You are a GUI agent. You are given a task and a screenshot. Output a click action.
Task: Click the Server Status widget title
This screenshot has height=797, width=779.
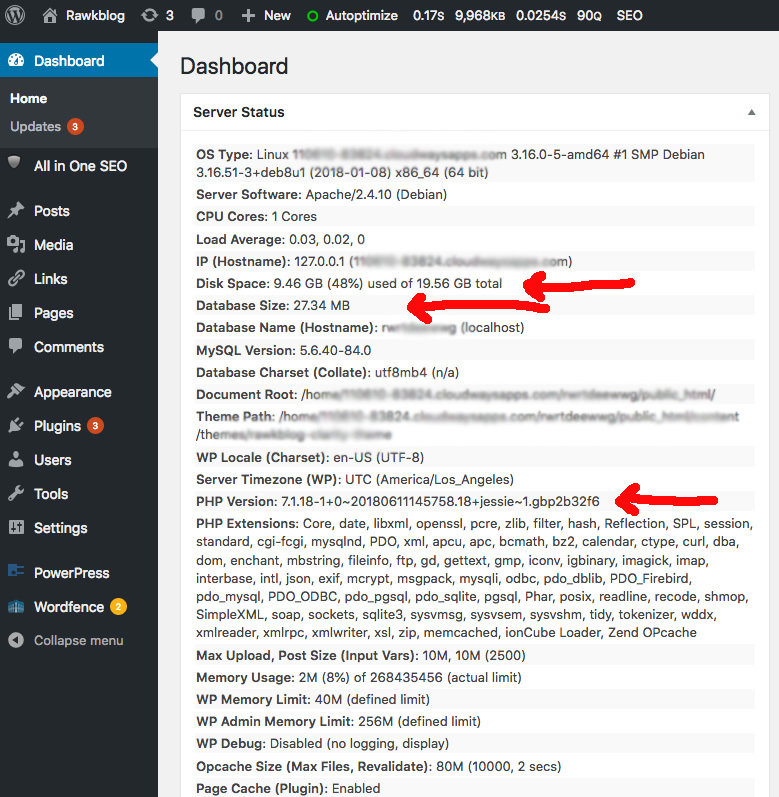click(238, 112)
